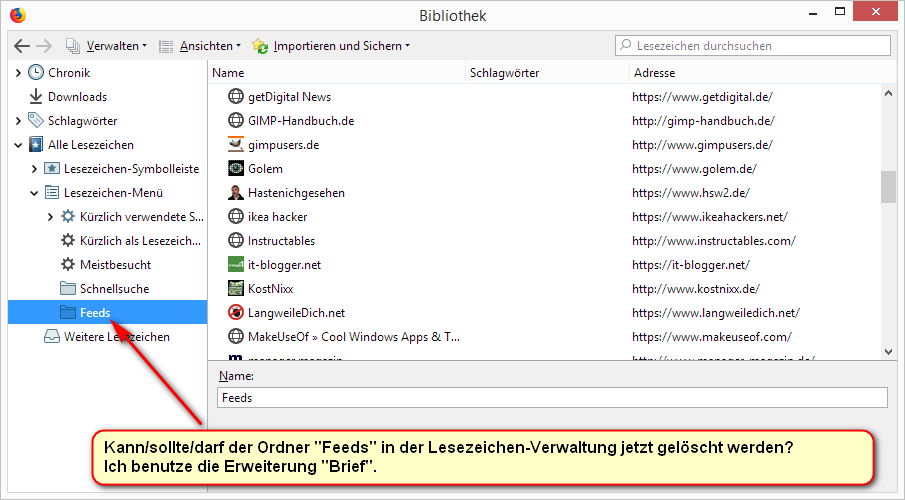The image size is (905, 500).
Task: Click the Meistbesucht gear icon
Action: (x=68, y=264)
